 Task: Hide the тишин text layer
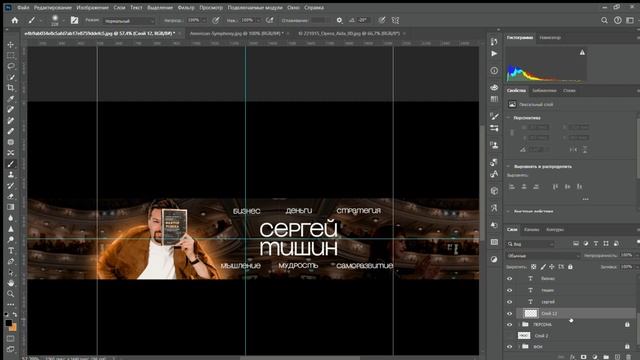(509, 290)
